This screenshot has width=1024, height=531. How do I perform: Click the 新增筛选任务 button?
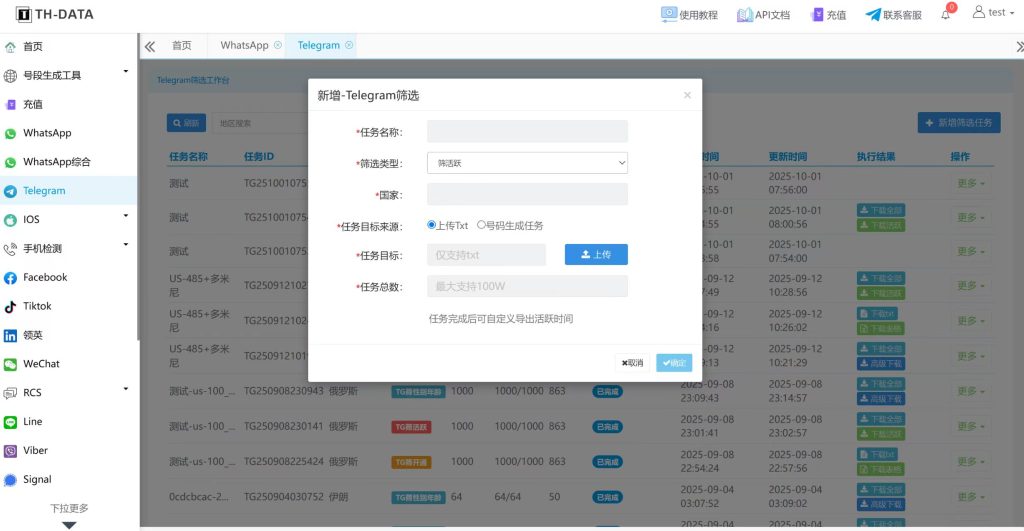pyautogui.click(x=959, y=123)
